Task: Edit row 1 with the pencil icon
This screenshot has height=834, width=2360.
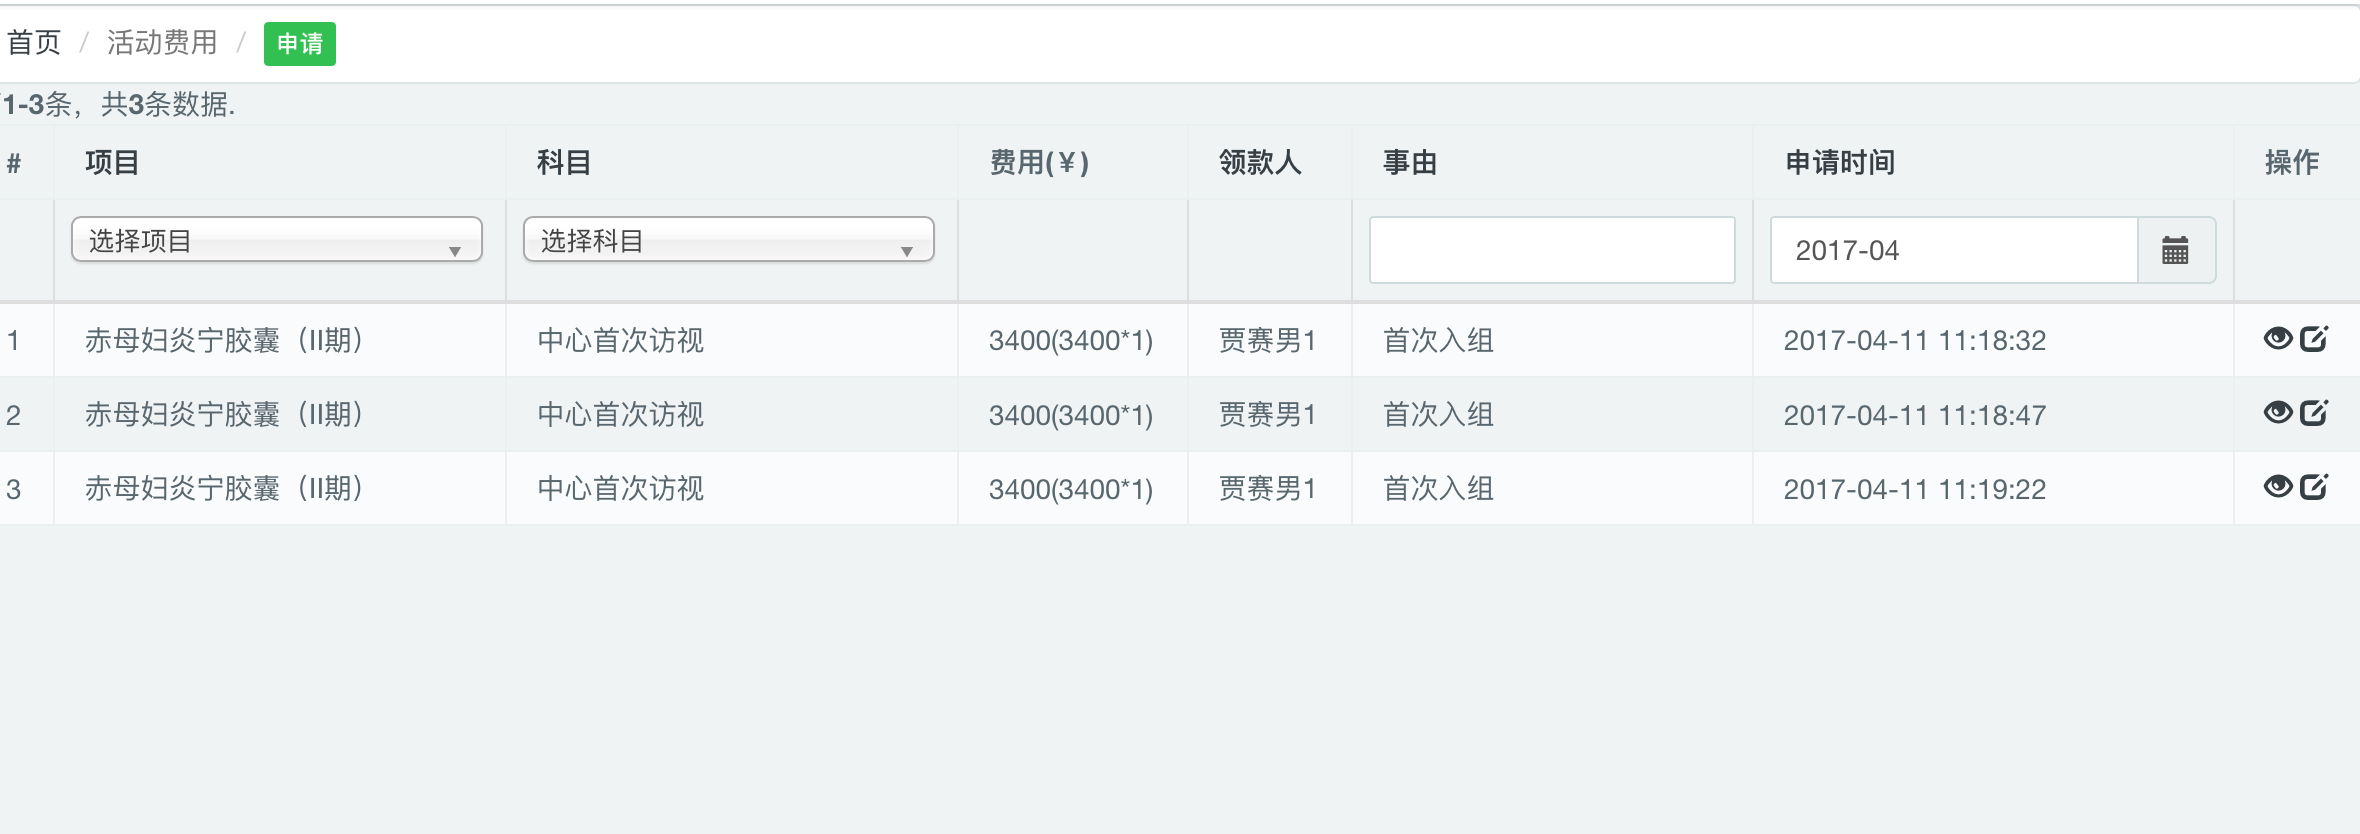Action: (2314, 339)
